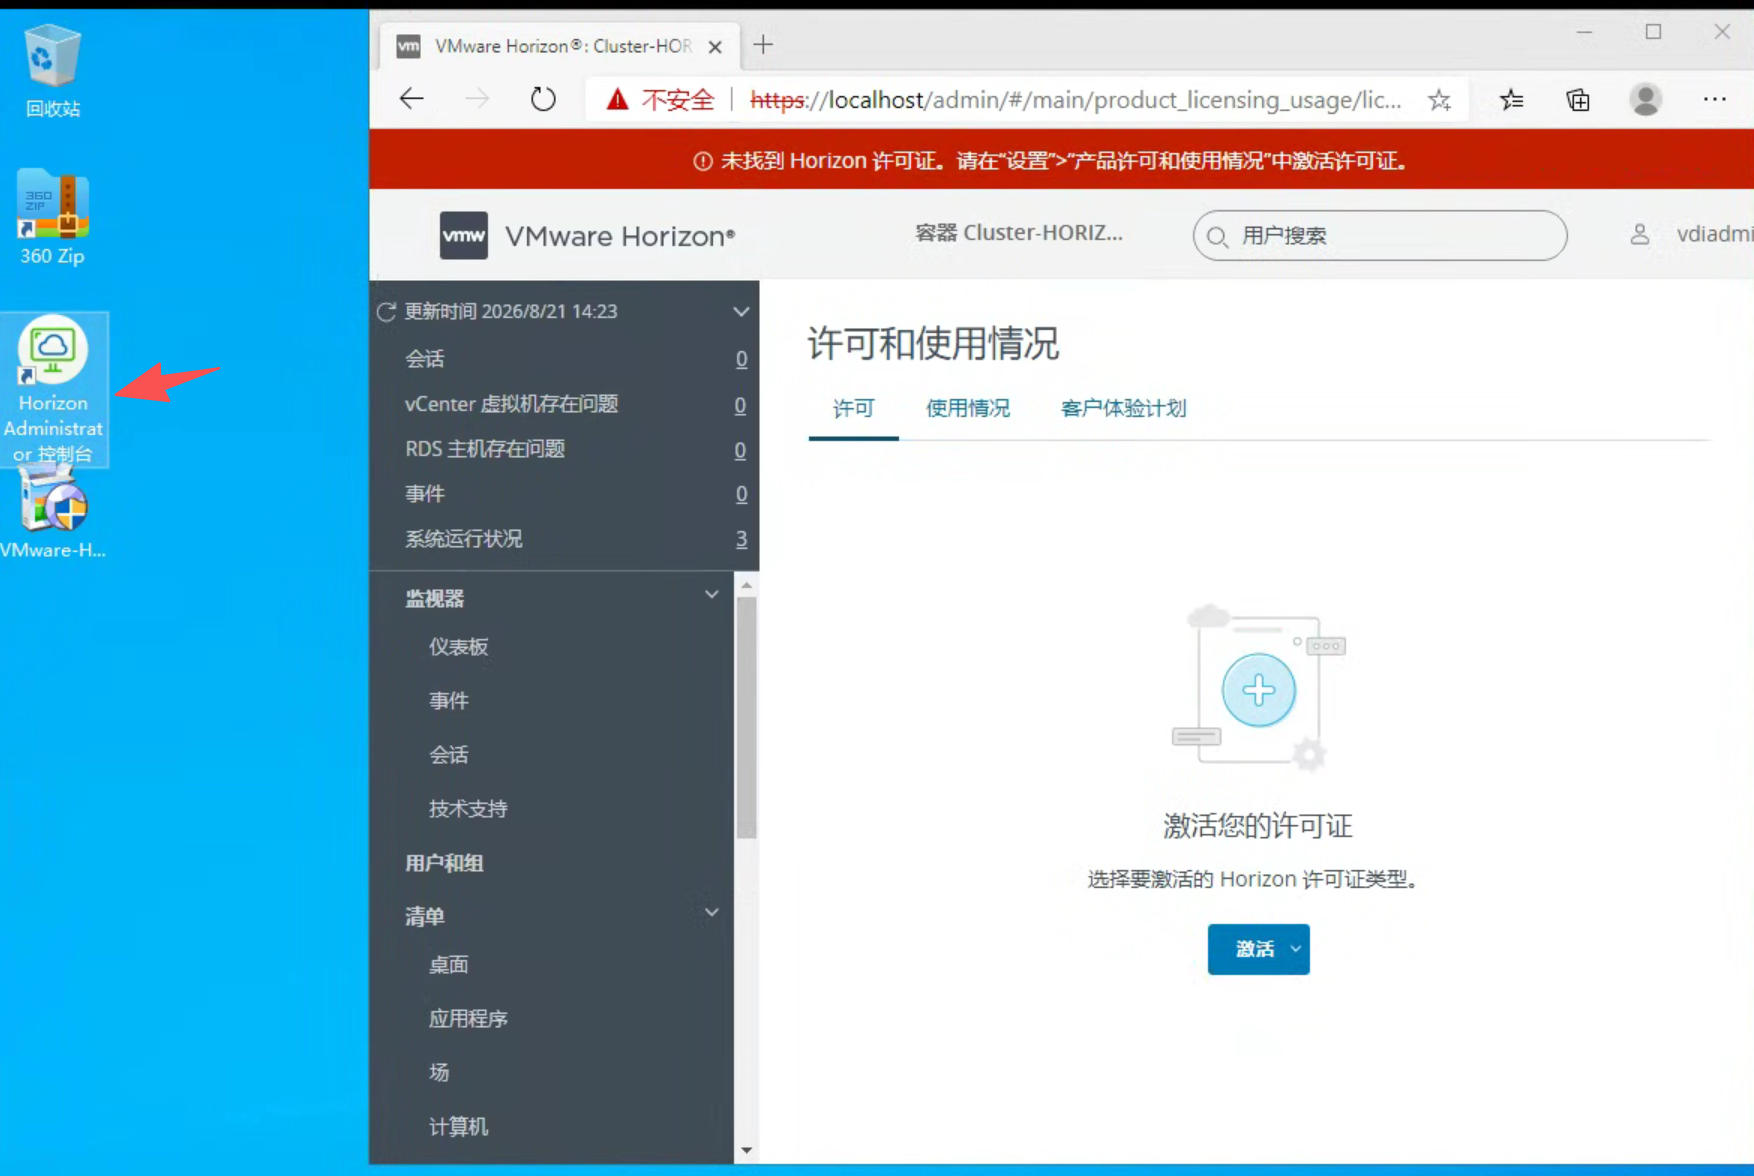Click the VMware Horizon vmw logo

[464, 236]
